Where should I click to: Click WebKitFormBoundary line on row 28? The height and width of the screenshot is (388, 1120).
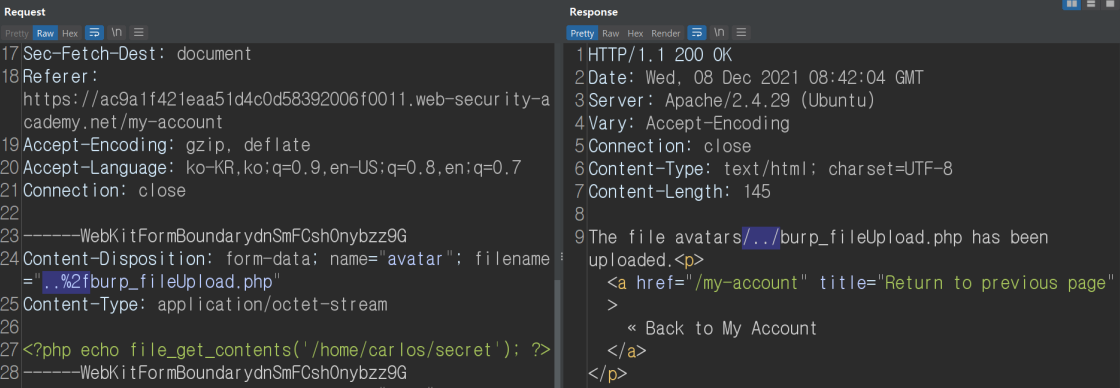point(215,373)
